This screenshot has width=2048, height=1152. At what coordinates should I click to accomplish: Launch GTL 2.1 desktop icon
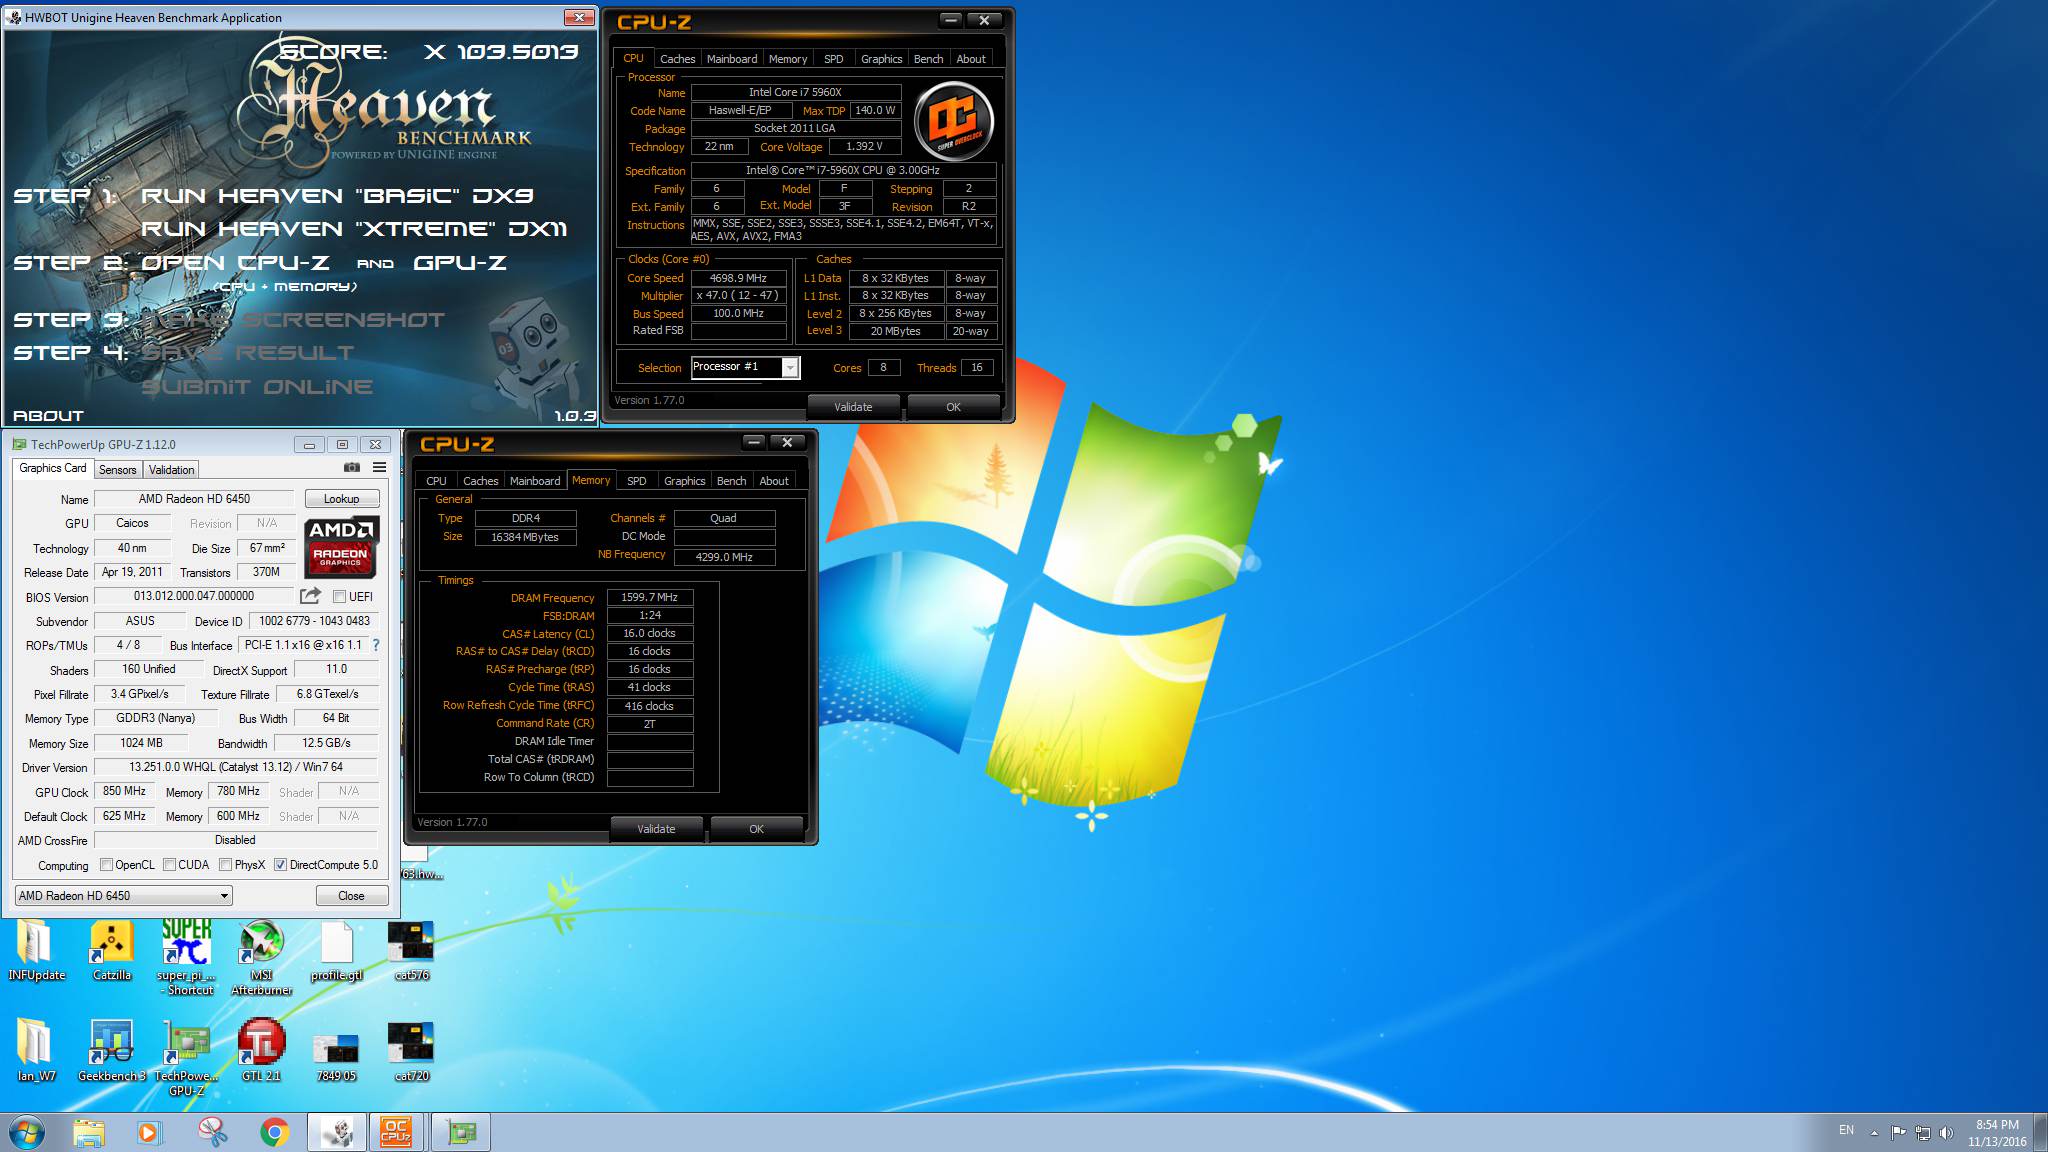[x=261, y=1051]
